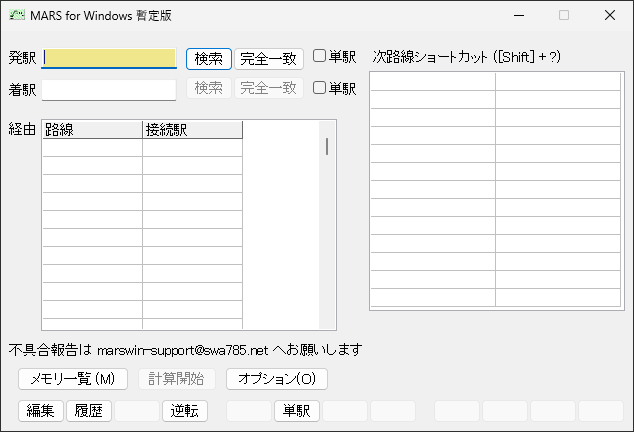The height and width of the screenshot is (432, 634).
Task: Click the 履歴 history button
Action: pos(89,411)
